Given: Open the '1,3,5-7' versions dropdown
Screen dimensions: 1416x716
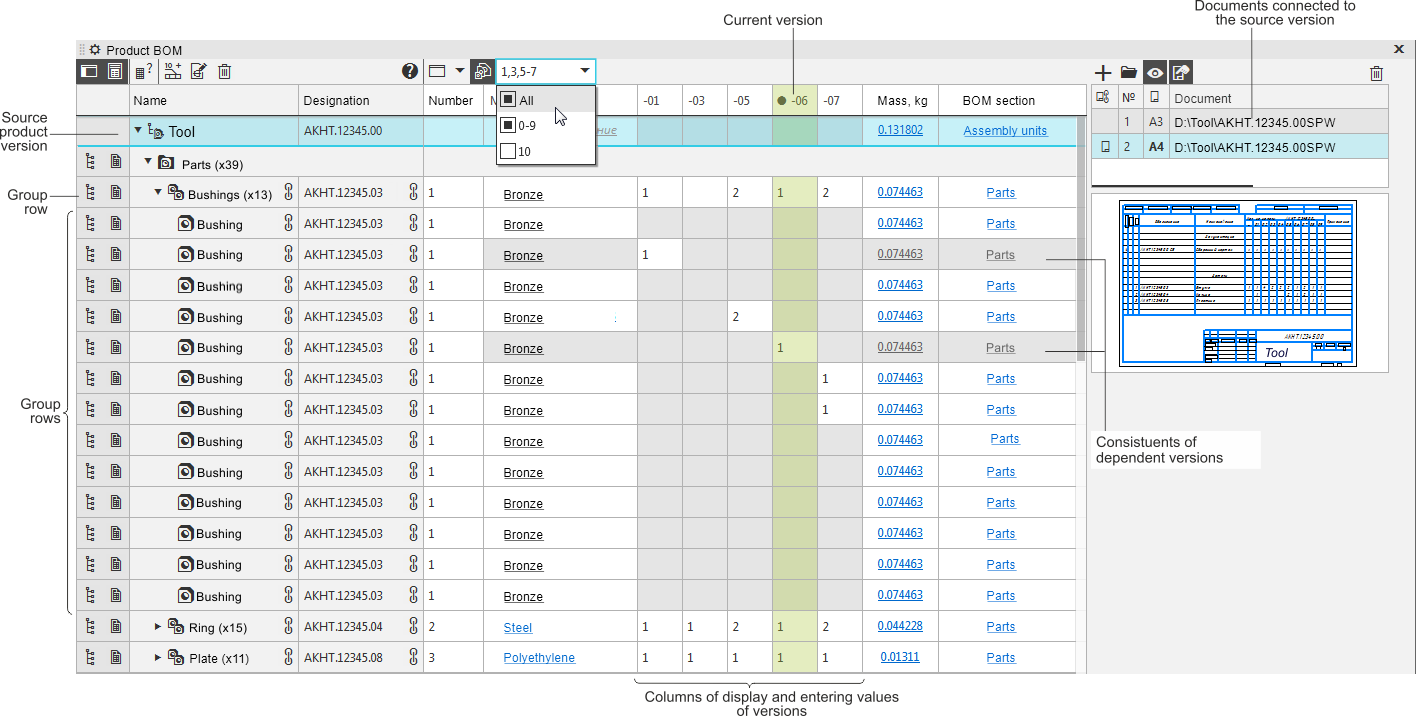Looking at the screenshot, I should click(x=584, y=71).
